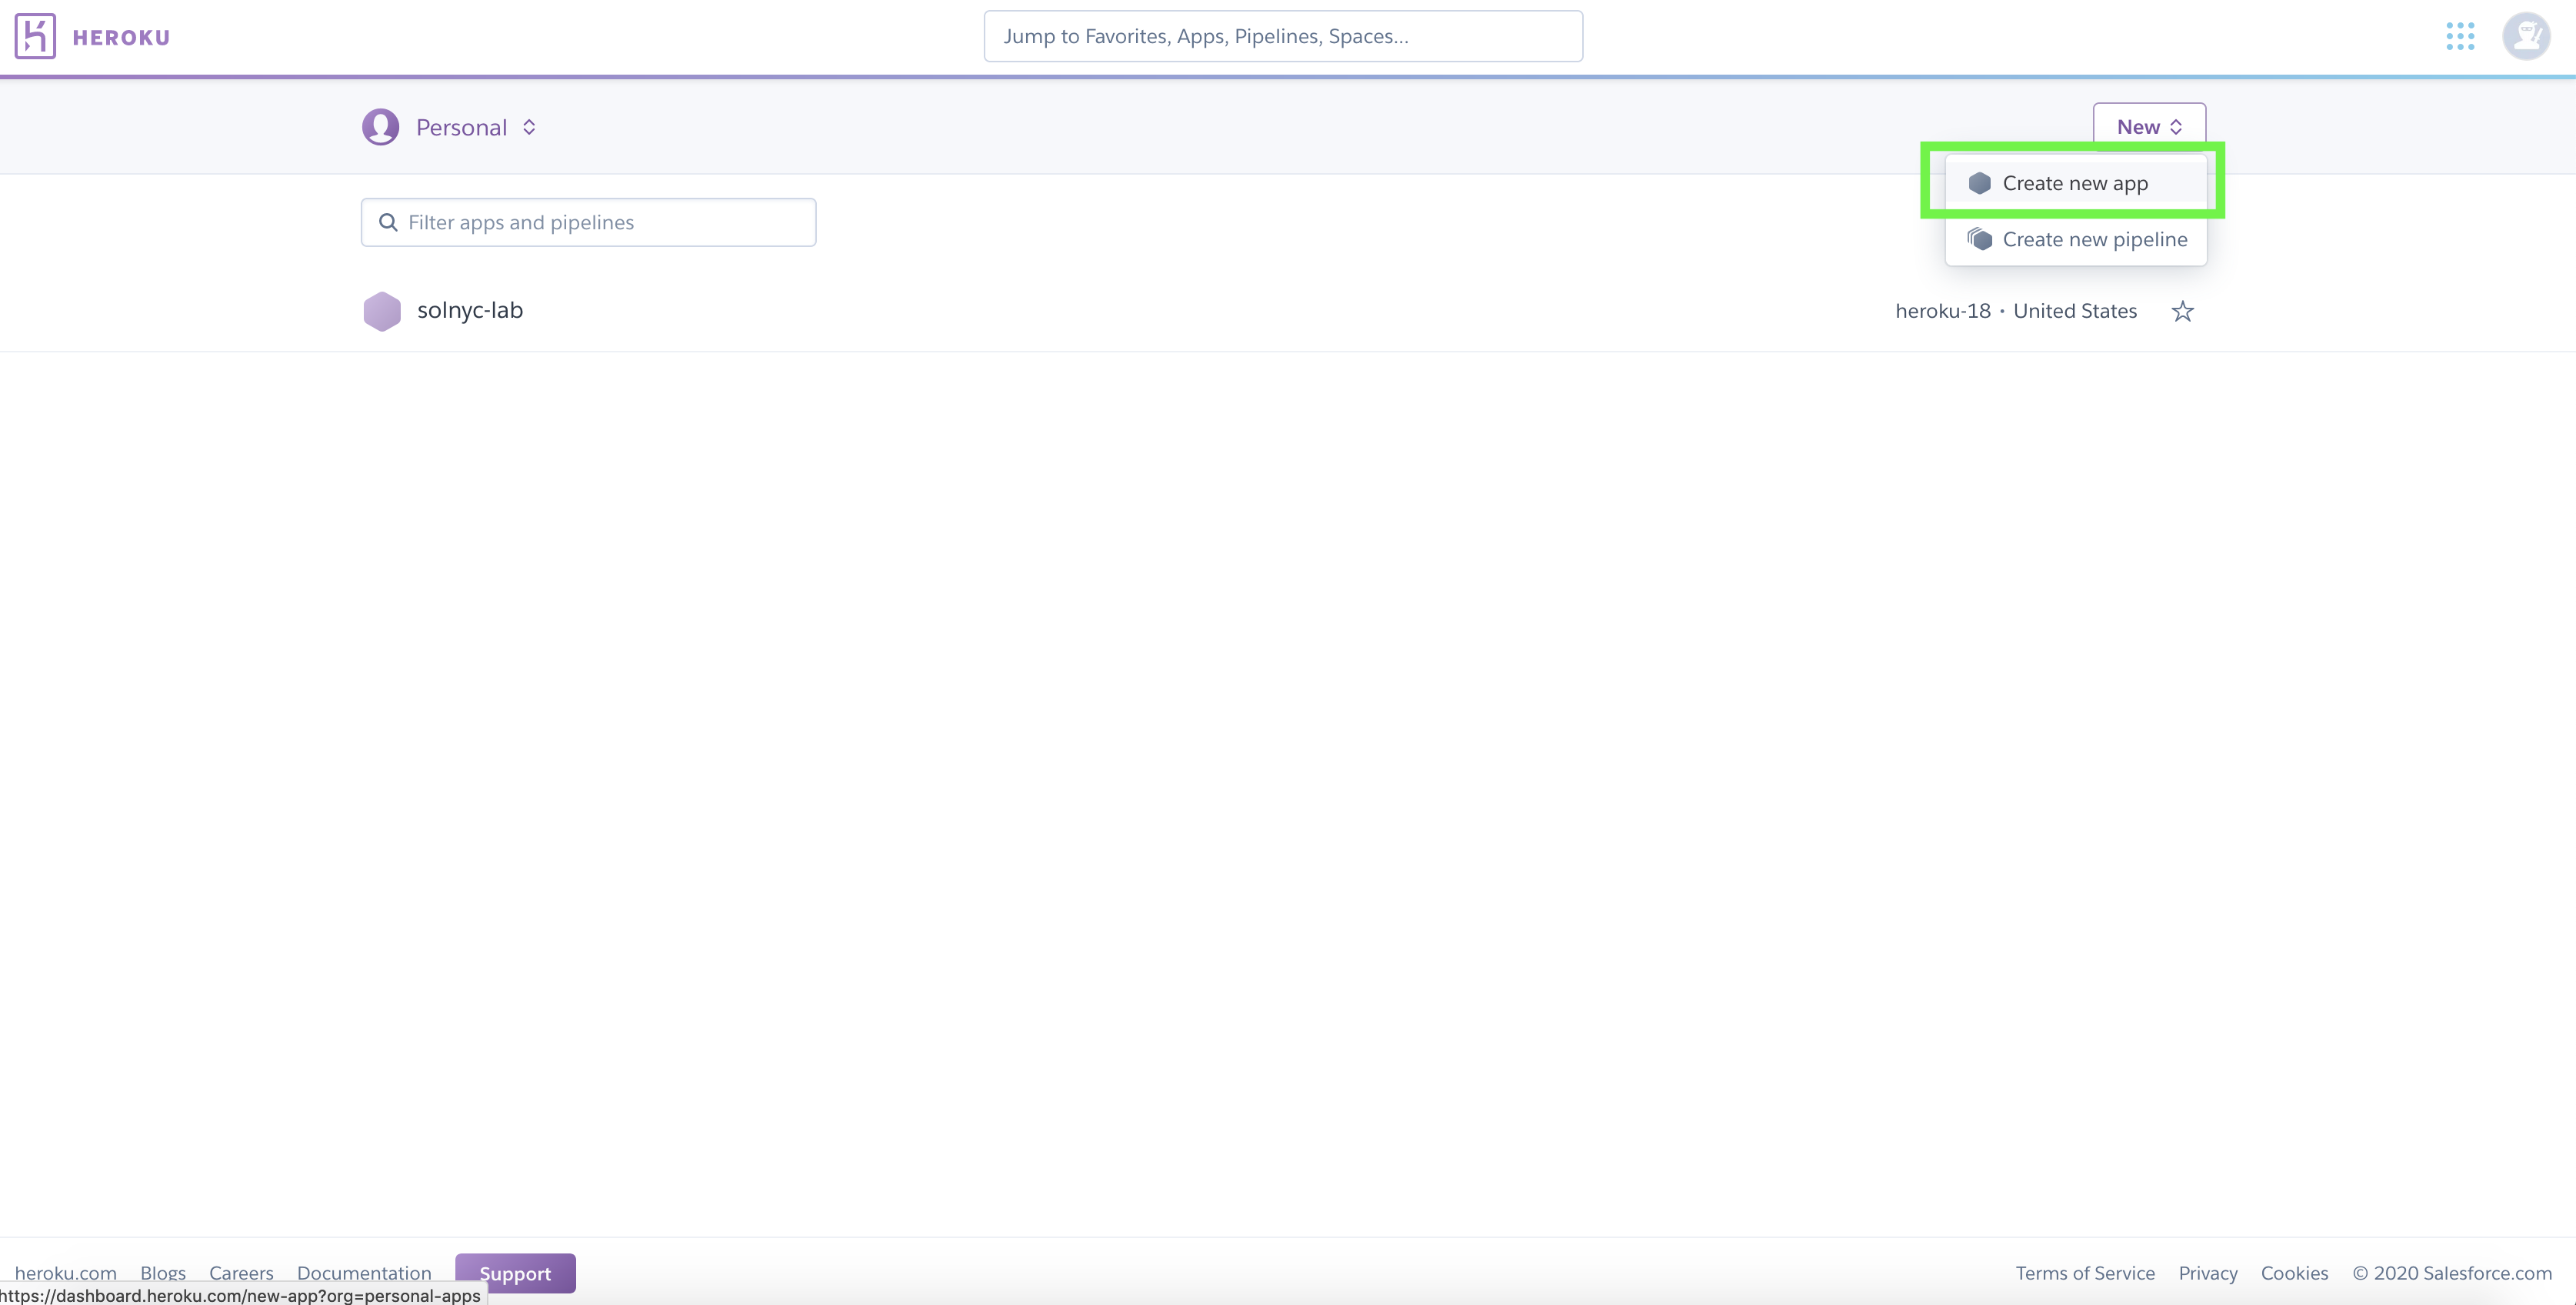Select Create new pipeline from the menu
Screen dimensions: 2576x1305
point(2095,239)
